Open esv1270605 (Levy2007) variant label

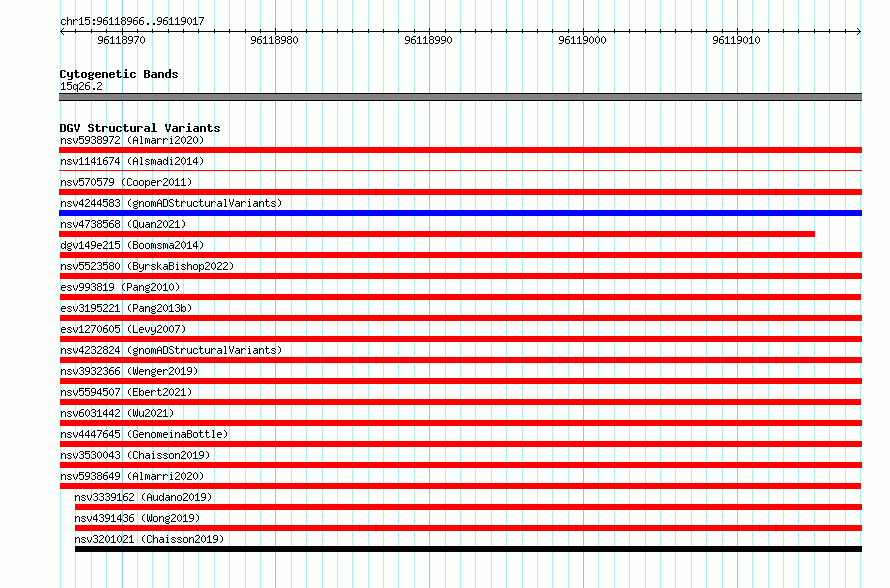click(x=123, y=329)
